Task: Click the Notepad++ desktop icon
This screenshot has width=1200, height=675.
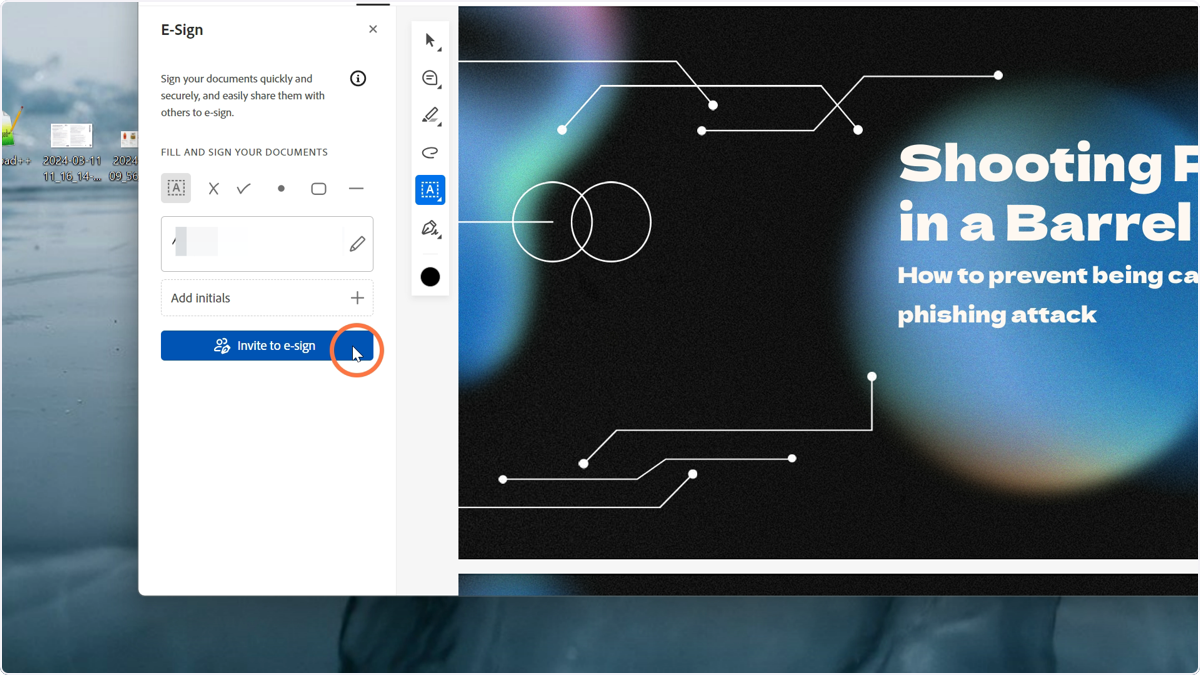Action: point(12,140)
